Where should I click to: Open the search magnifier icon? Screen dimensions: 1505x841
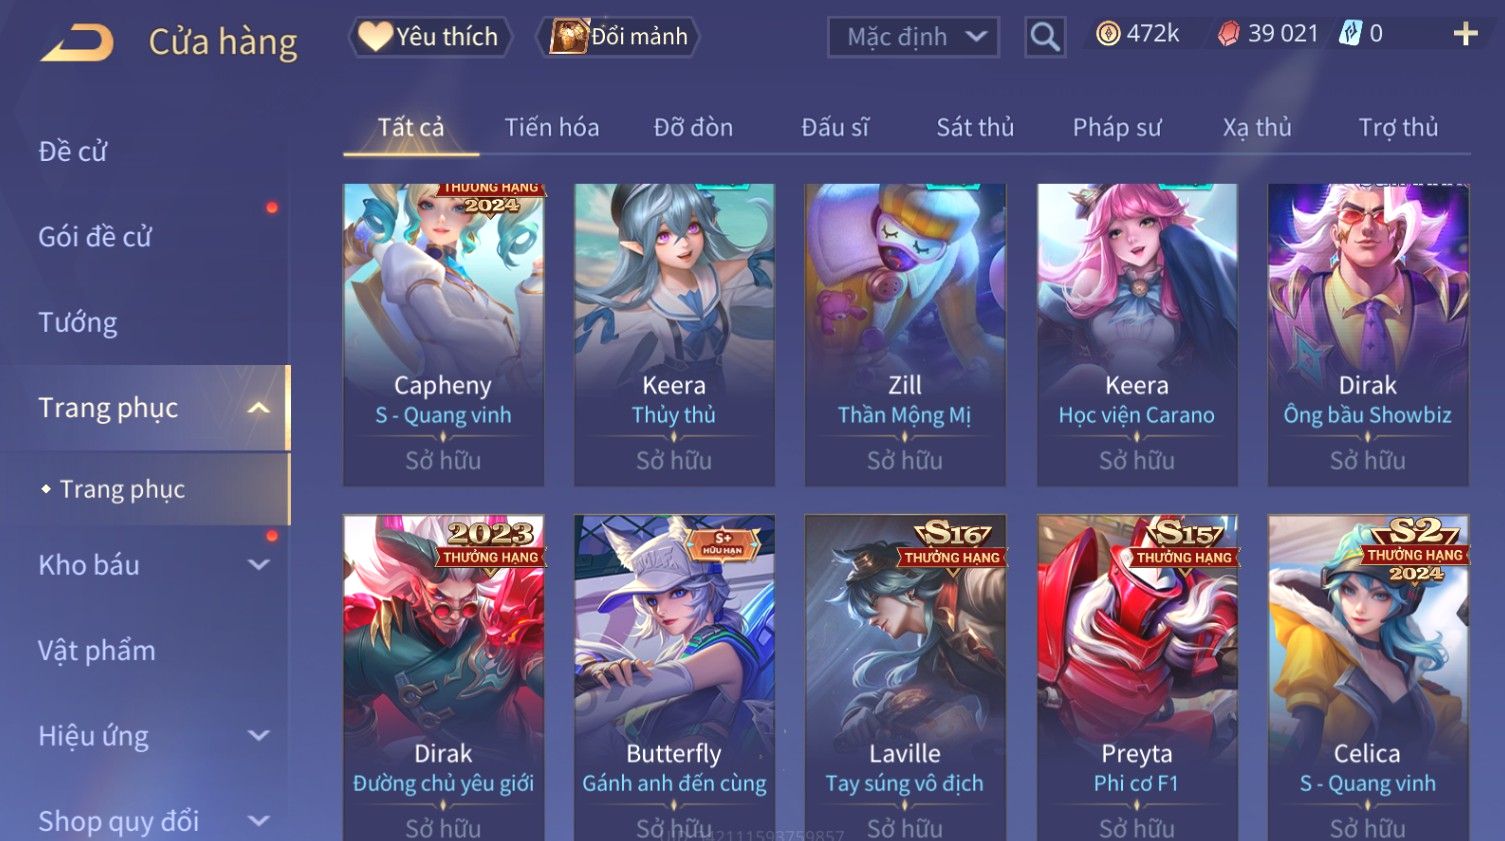(x=1045, y=37)
